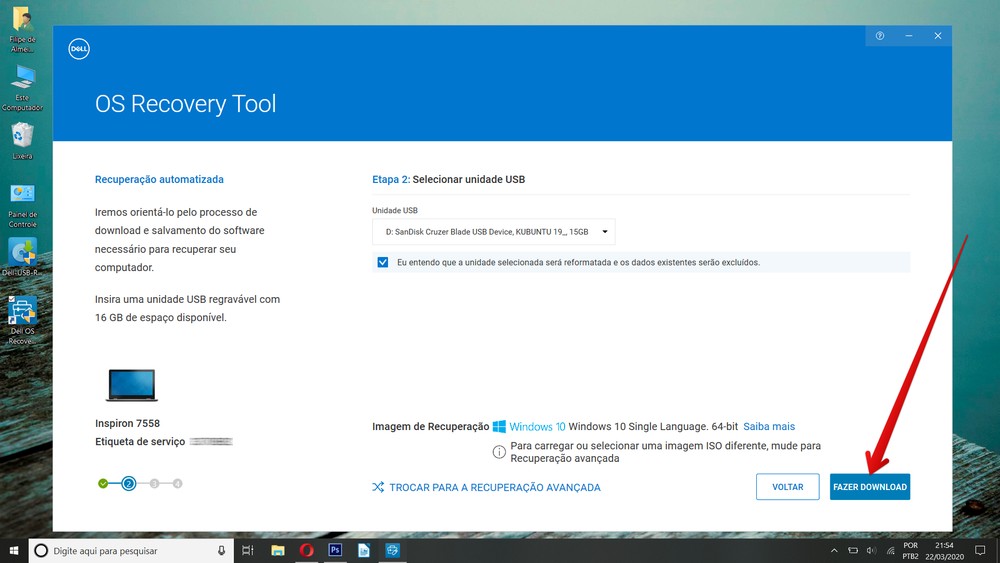
Task: Click the Recuperação automatizada heading
Action: 159,180
